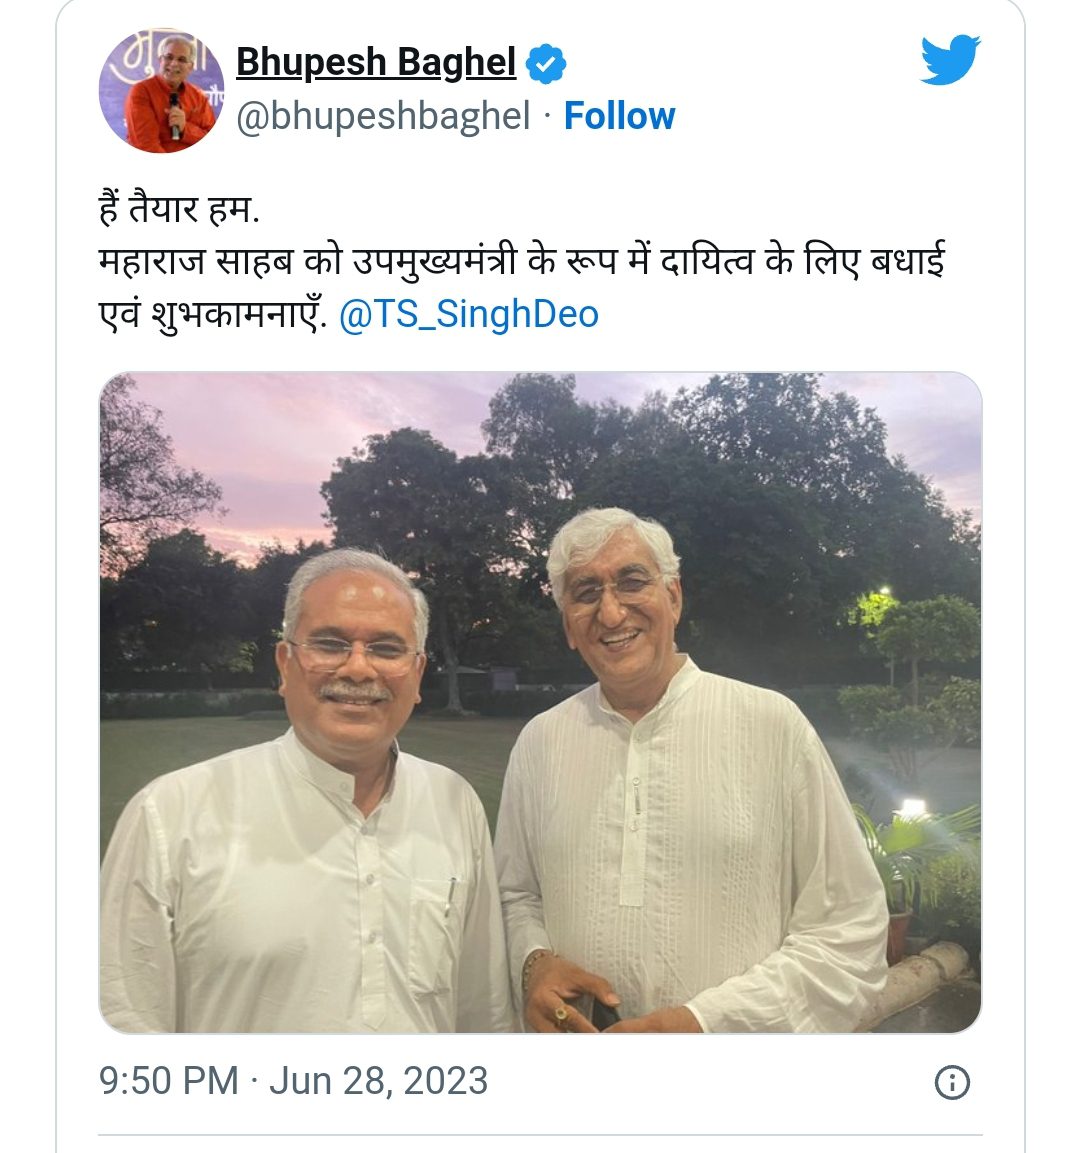Open the Jun 28, 2023 date link

378,1081
